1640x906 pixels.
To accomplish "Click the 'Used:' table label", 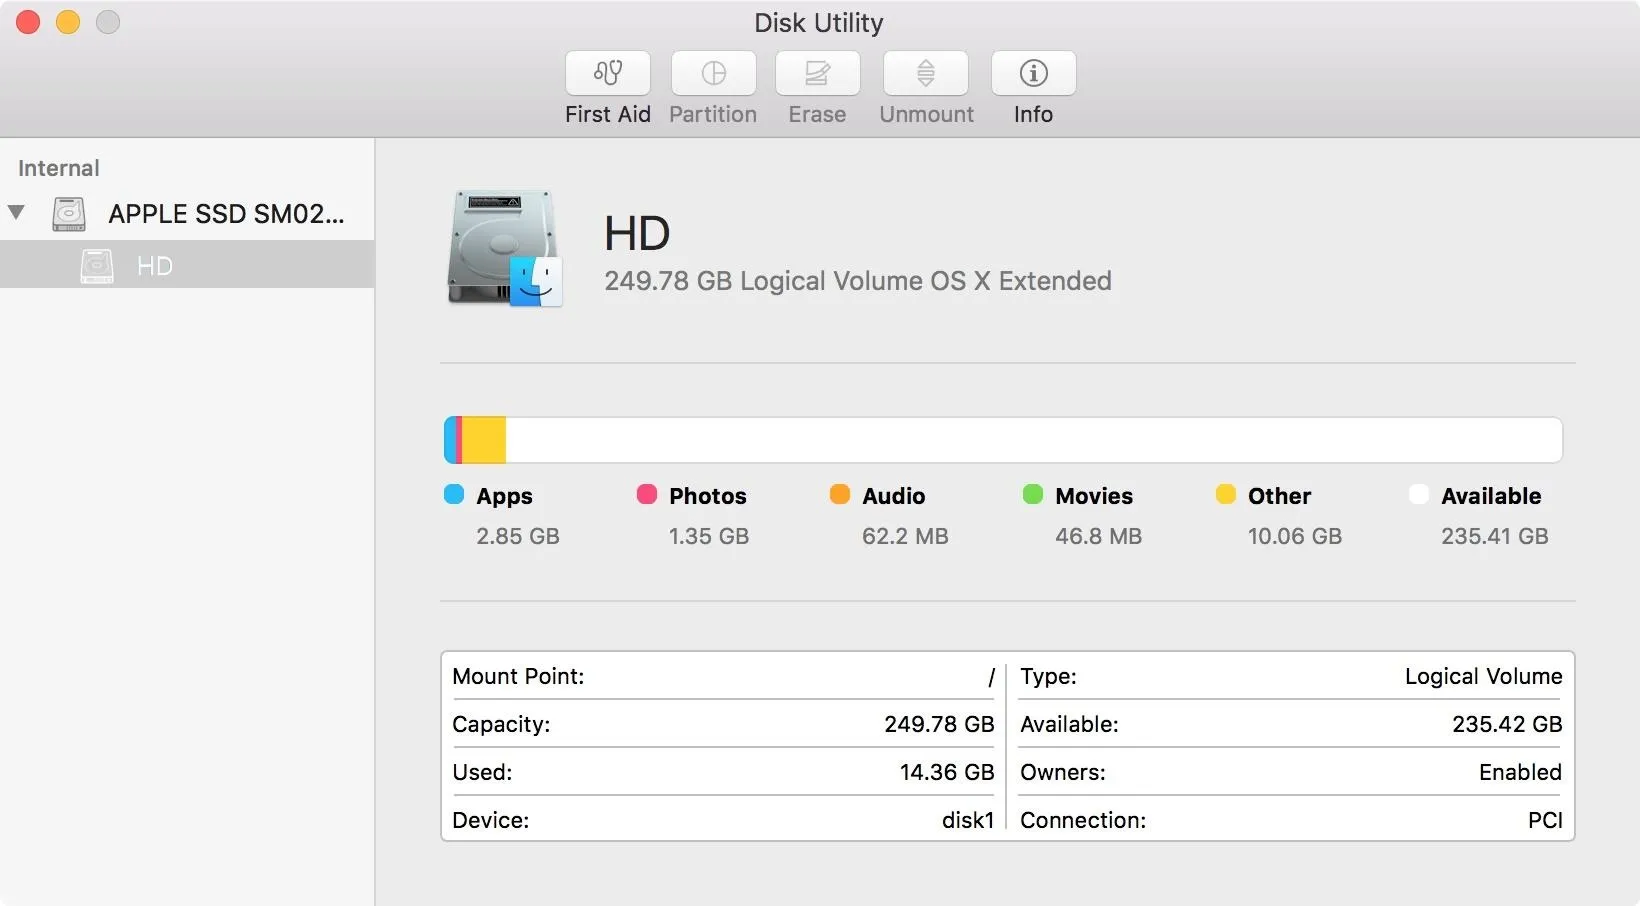I will 482,772.
